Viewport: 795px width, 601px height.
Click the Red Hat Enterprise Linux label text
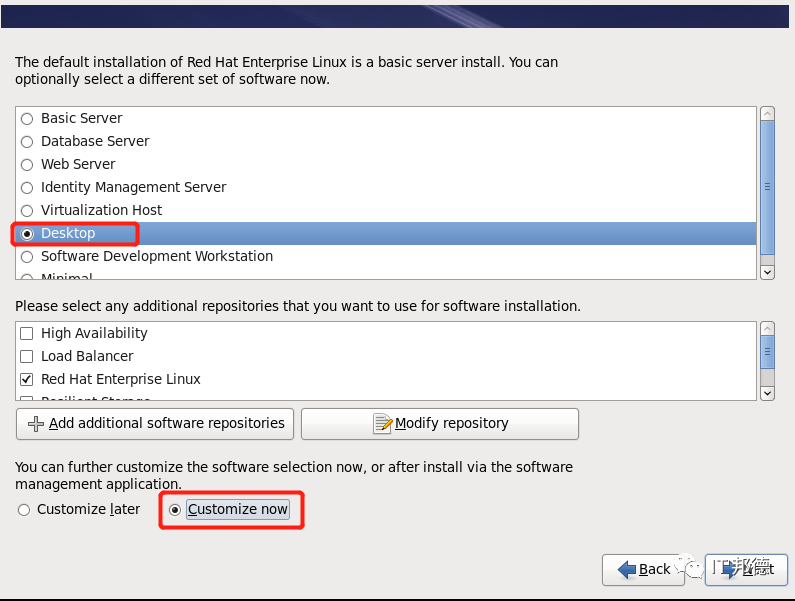[x=121, y=379]
